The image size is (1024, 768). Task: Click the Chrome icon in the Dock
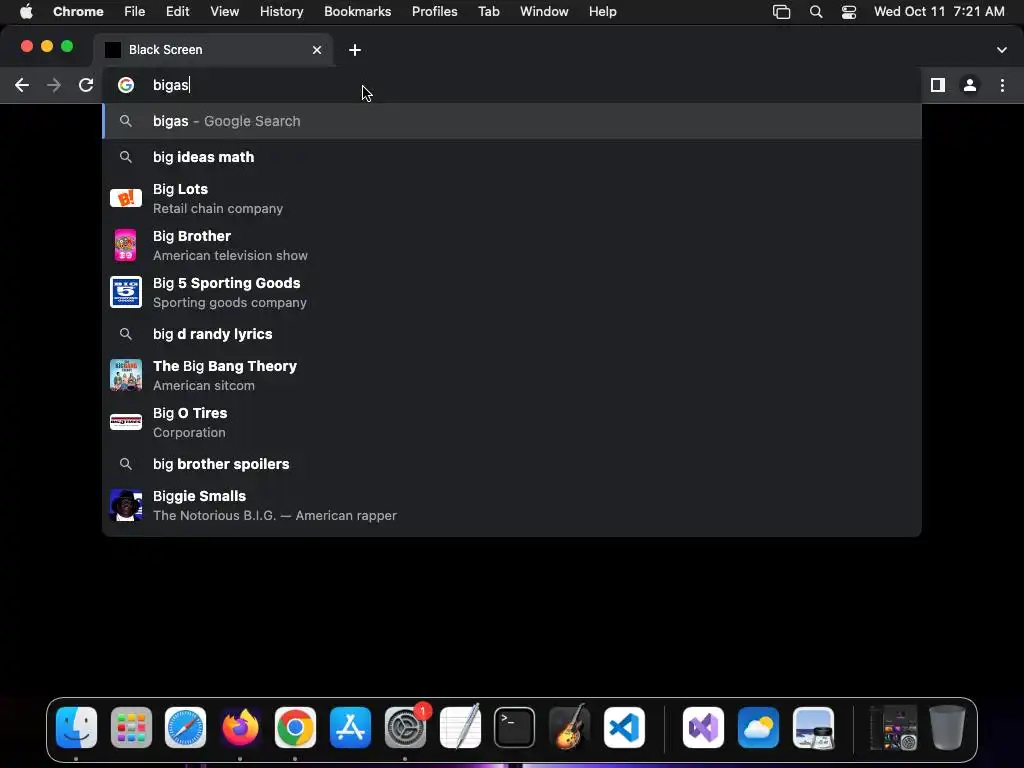coord(295,727)
